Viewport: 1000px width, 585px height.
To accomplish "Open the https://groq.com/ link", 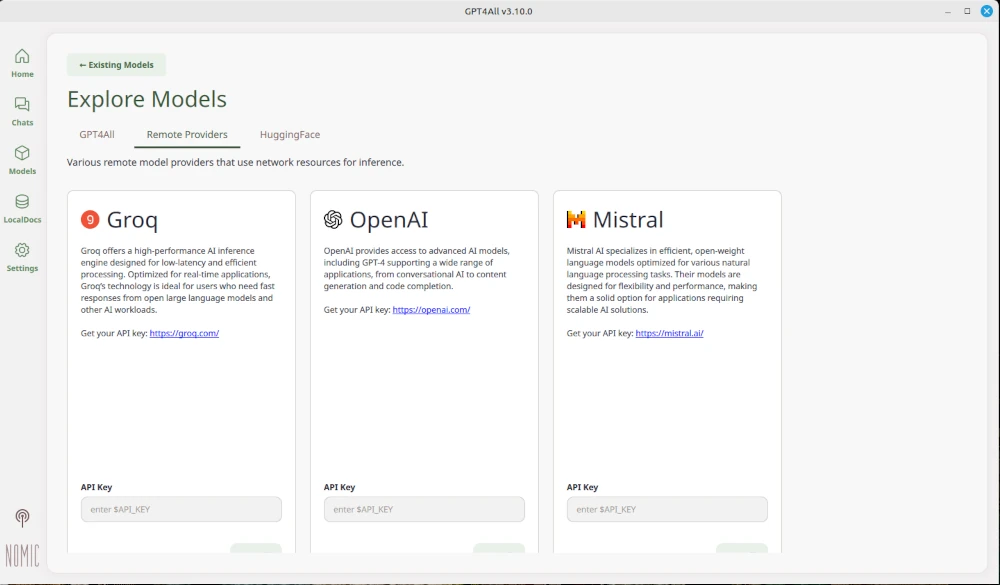I will point(184,333).
